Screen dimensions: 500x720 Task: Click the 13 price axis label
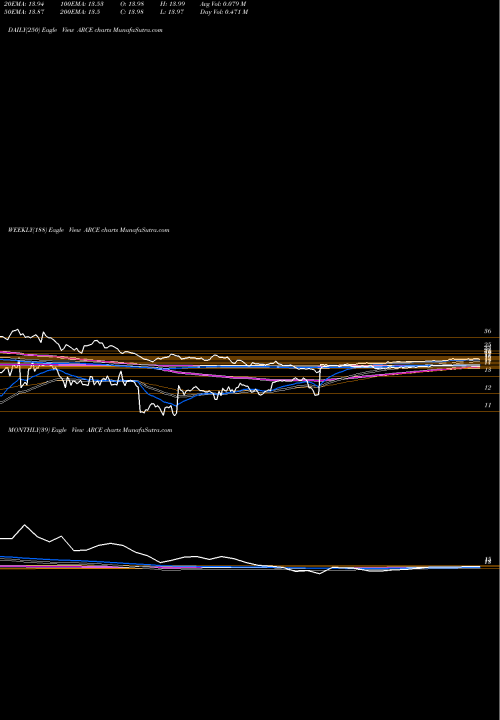[488, 370]
